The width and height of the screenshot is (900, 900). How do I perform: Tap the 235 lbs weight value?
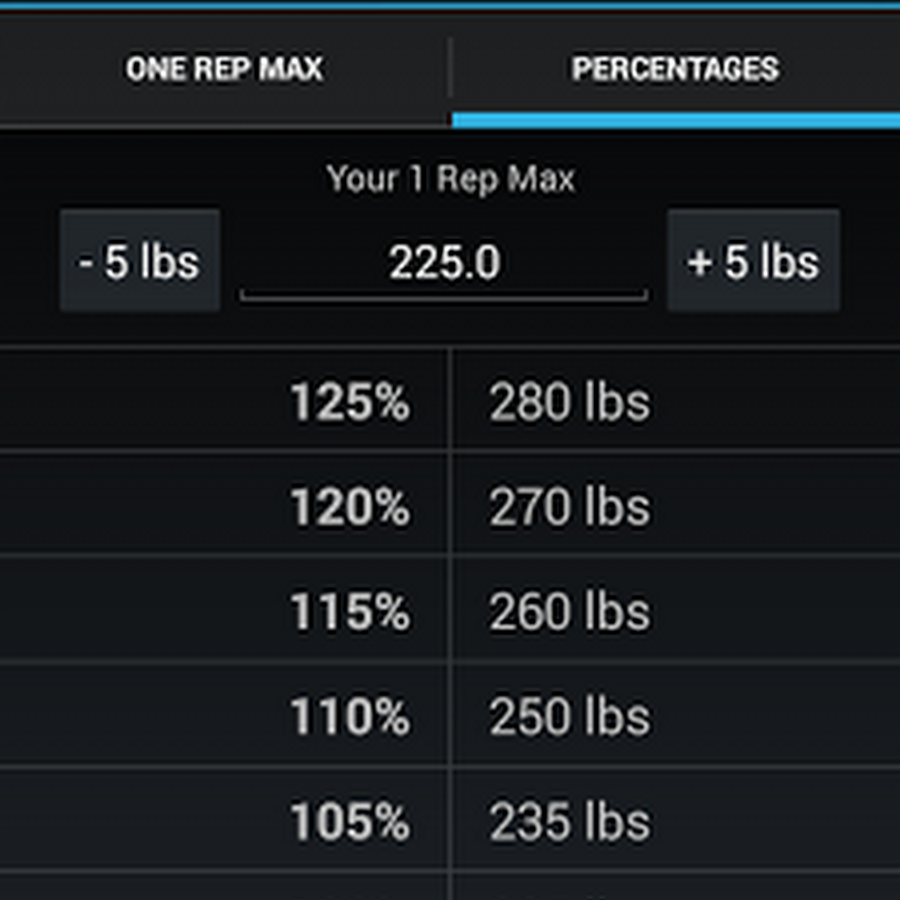tap(569, 822)
